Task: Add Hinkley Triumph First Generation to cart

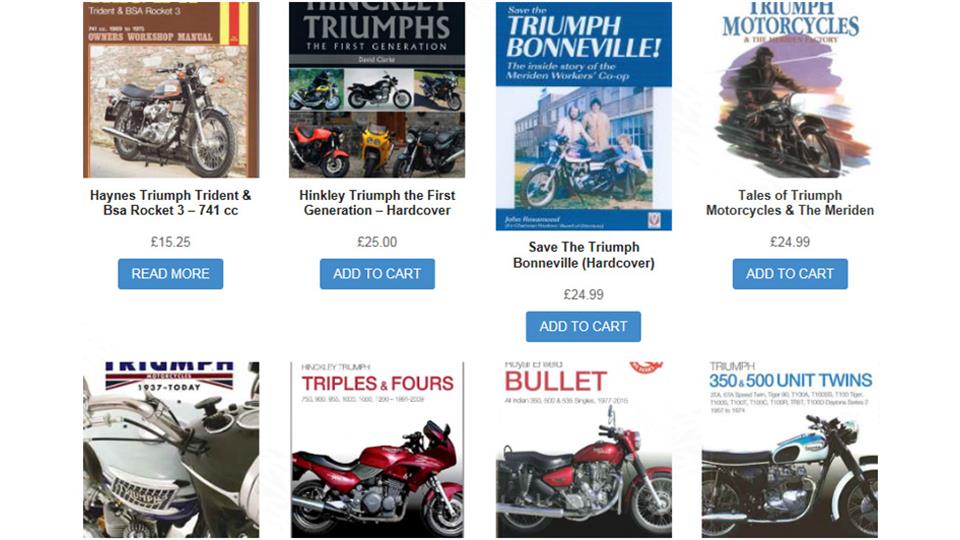Action: pyautogui.click(x=377, y=274)
